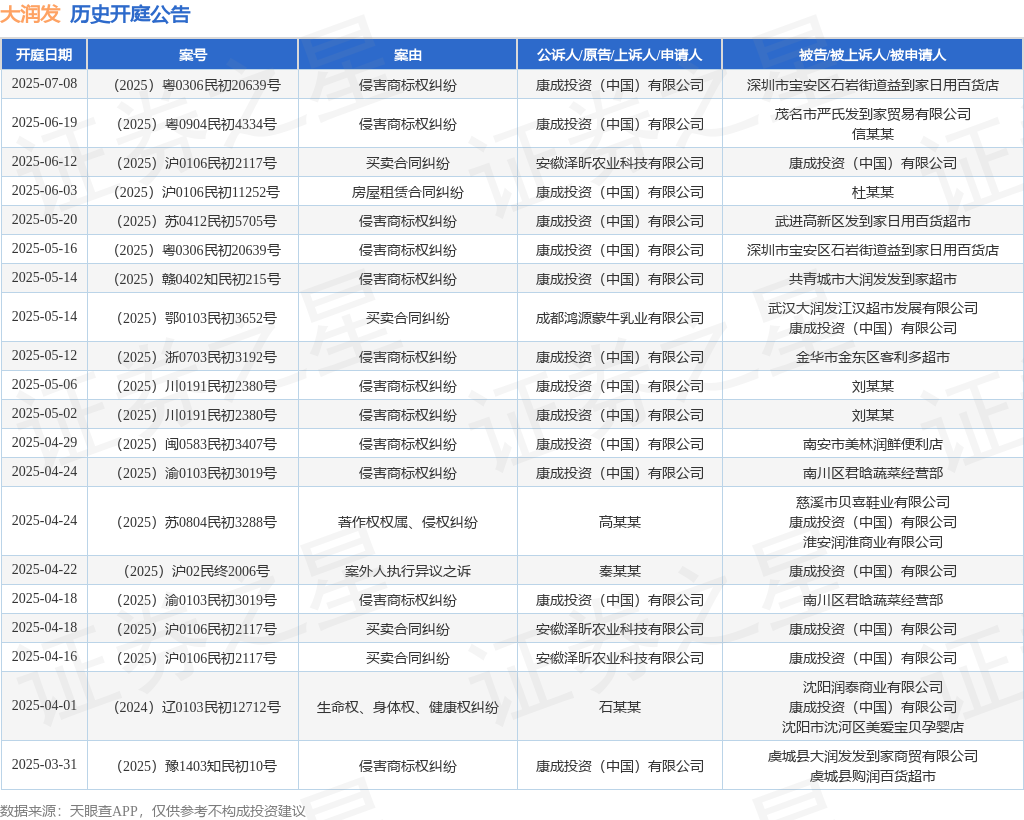The image size is (1024, 820).
Task: Click the 公诉人/原告/上诉人/申请人 column header
Action: (x=619, y=55)
